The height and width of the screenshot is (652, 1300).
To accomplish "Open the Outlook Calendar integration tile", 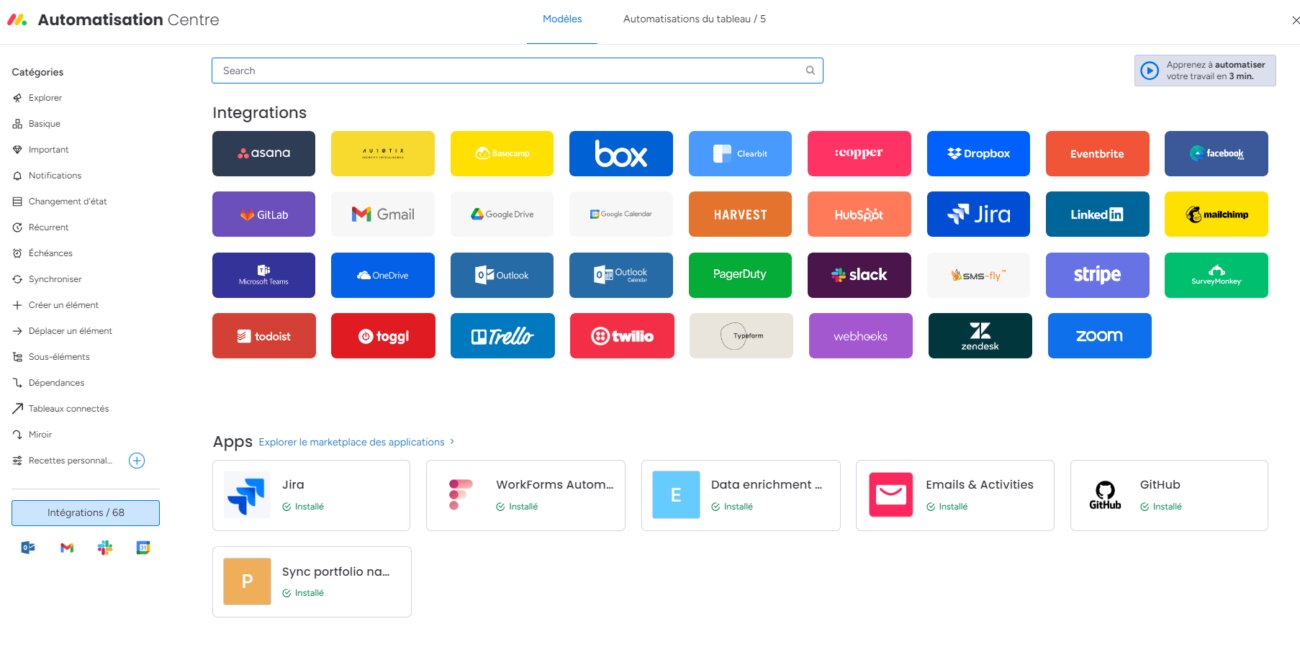I will pyautogui.click(x=621, y=275).
